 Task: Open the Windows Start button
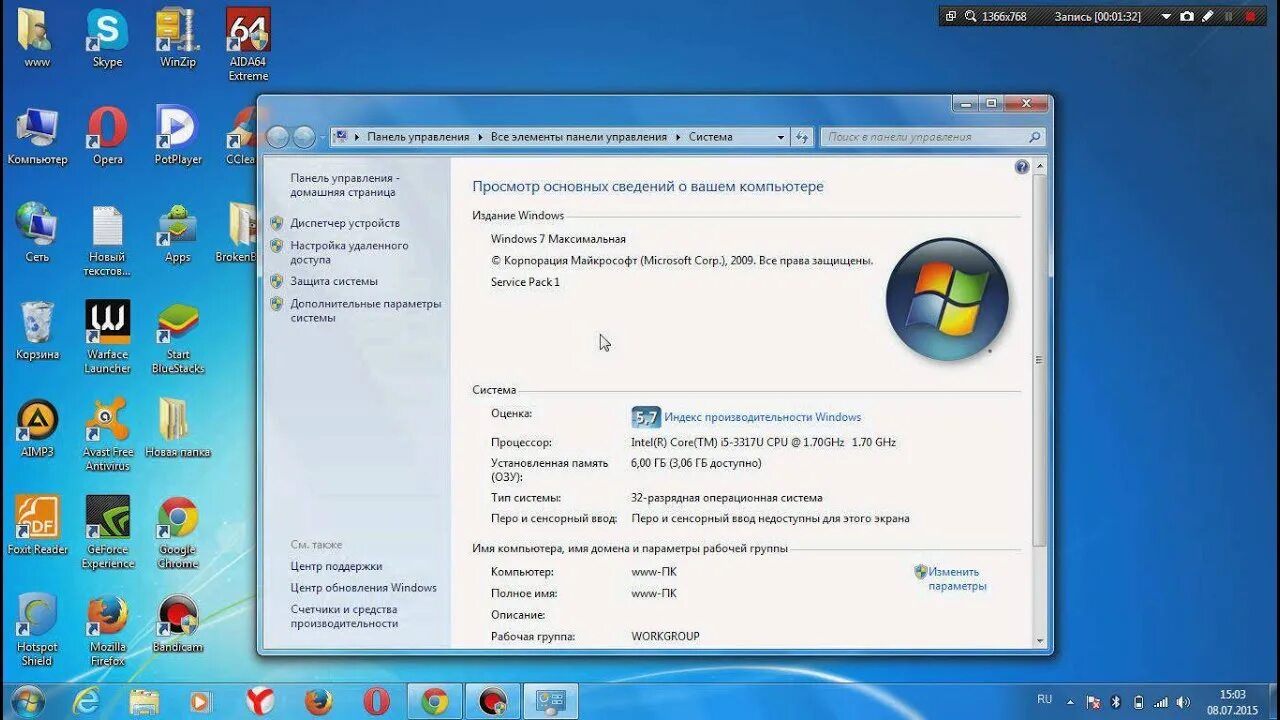[27, 701]
